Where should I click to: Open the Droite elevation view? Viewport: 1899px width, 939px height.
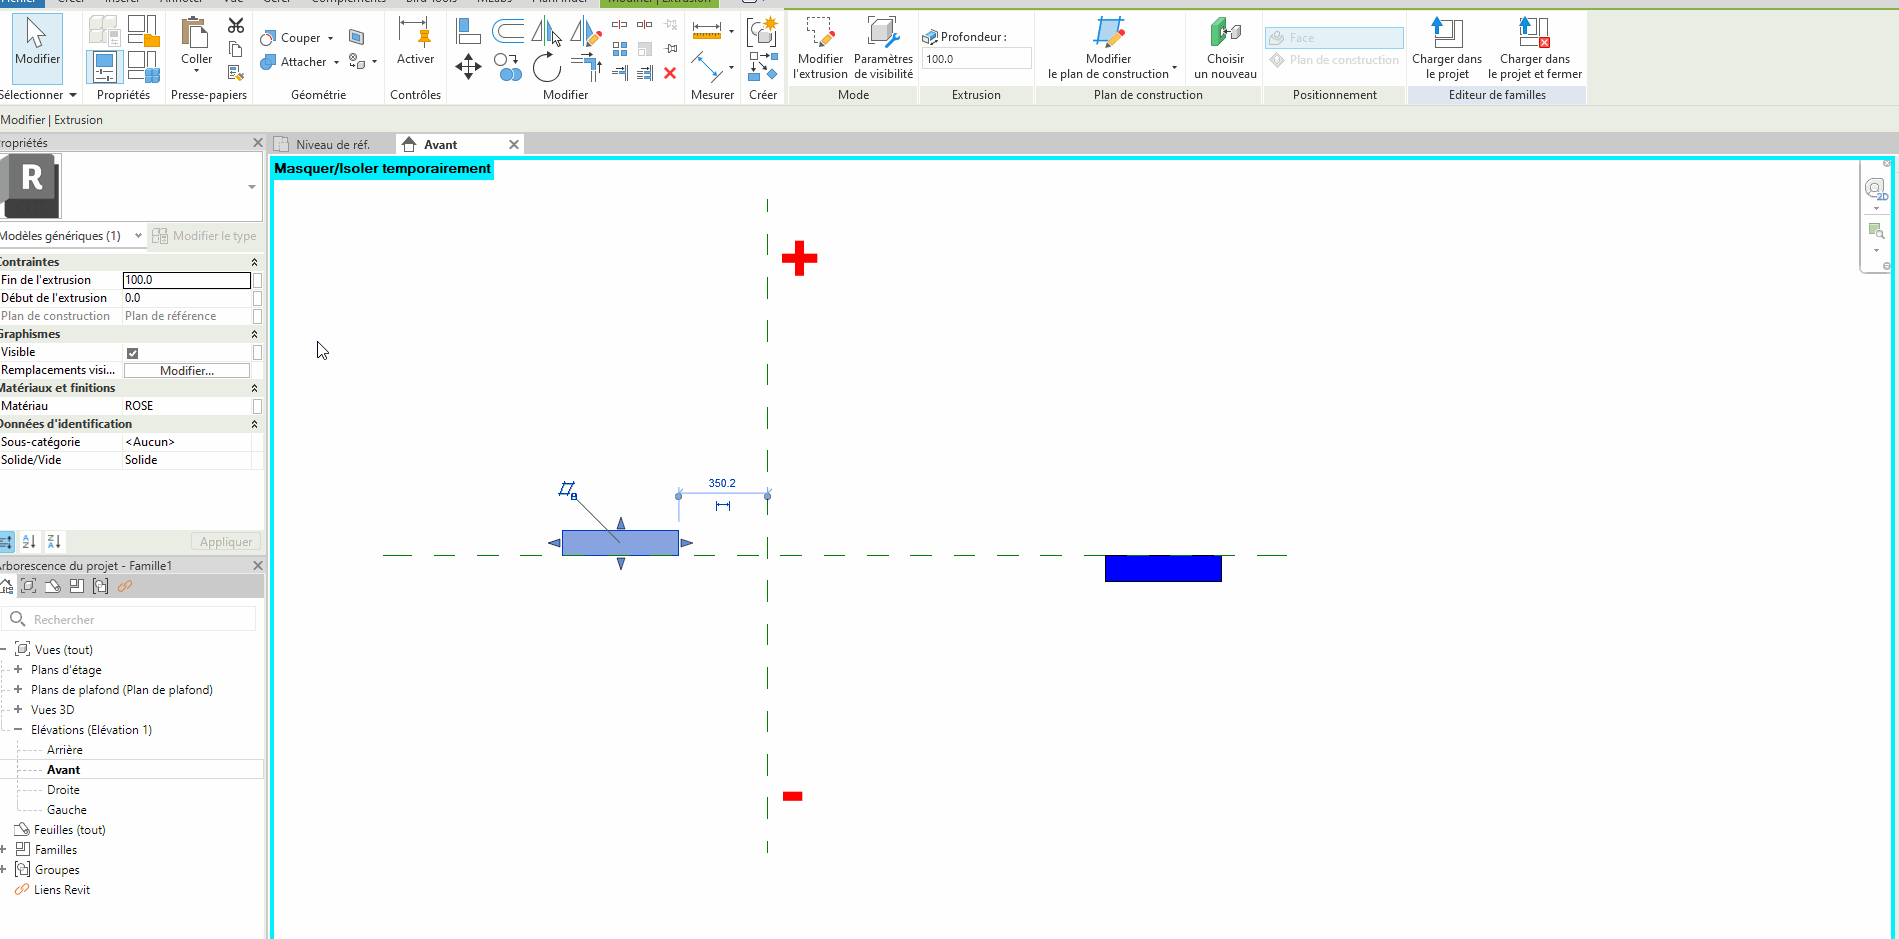coord(63,790)
